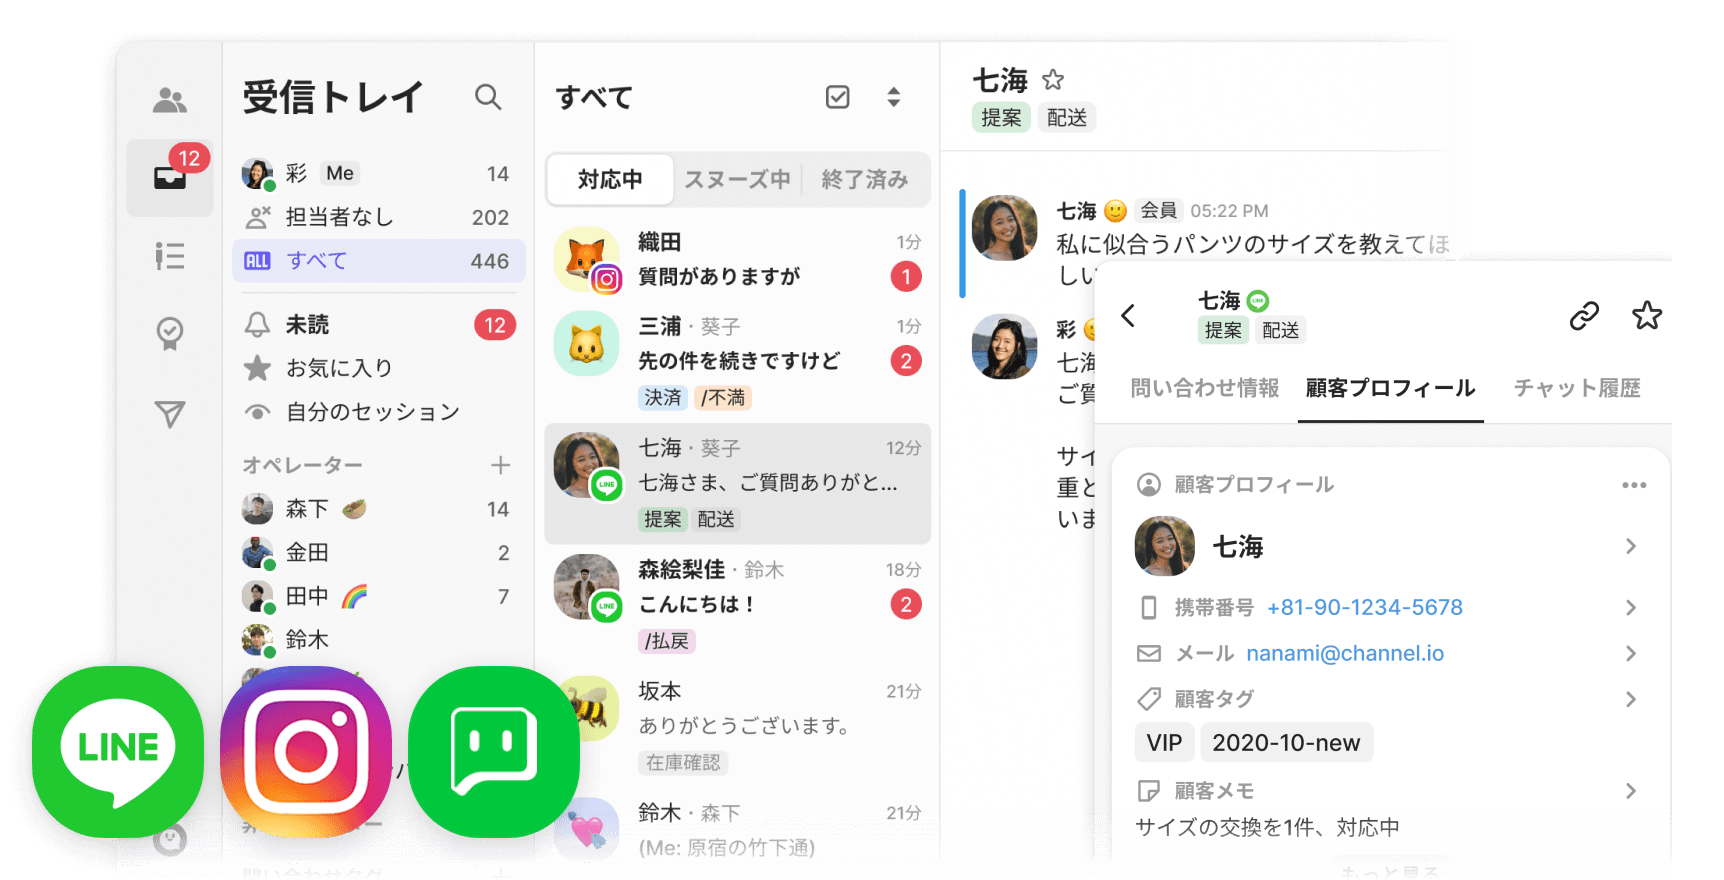The image size is (1724, 880).
Task: Click the paper plane icon in sidebar
Action: coord(169,414)
